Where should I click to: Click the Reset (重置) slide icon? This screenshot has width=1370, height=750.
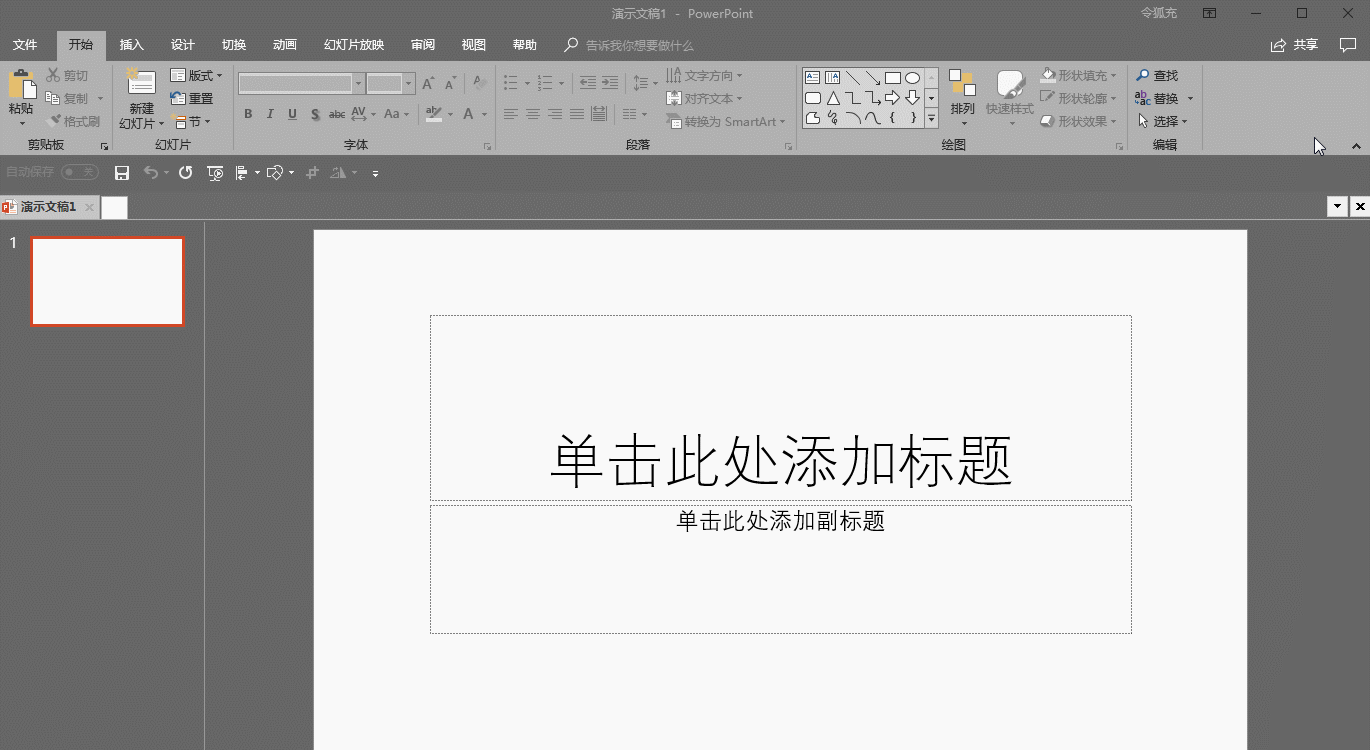(193, 97)
